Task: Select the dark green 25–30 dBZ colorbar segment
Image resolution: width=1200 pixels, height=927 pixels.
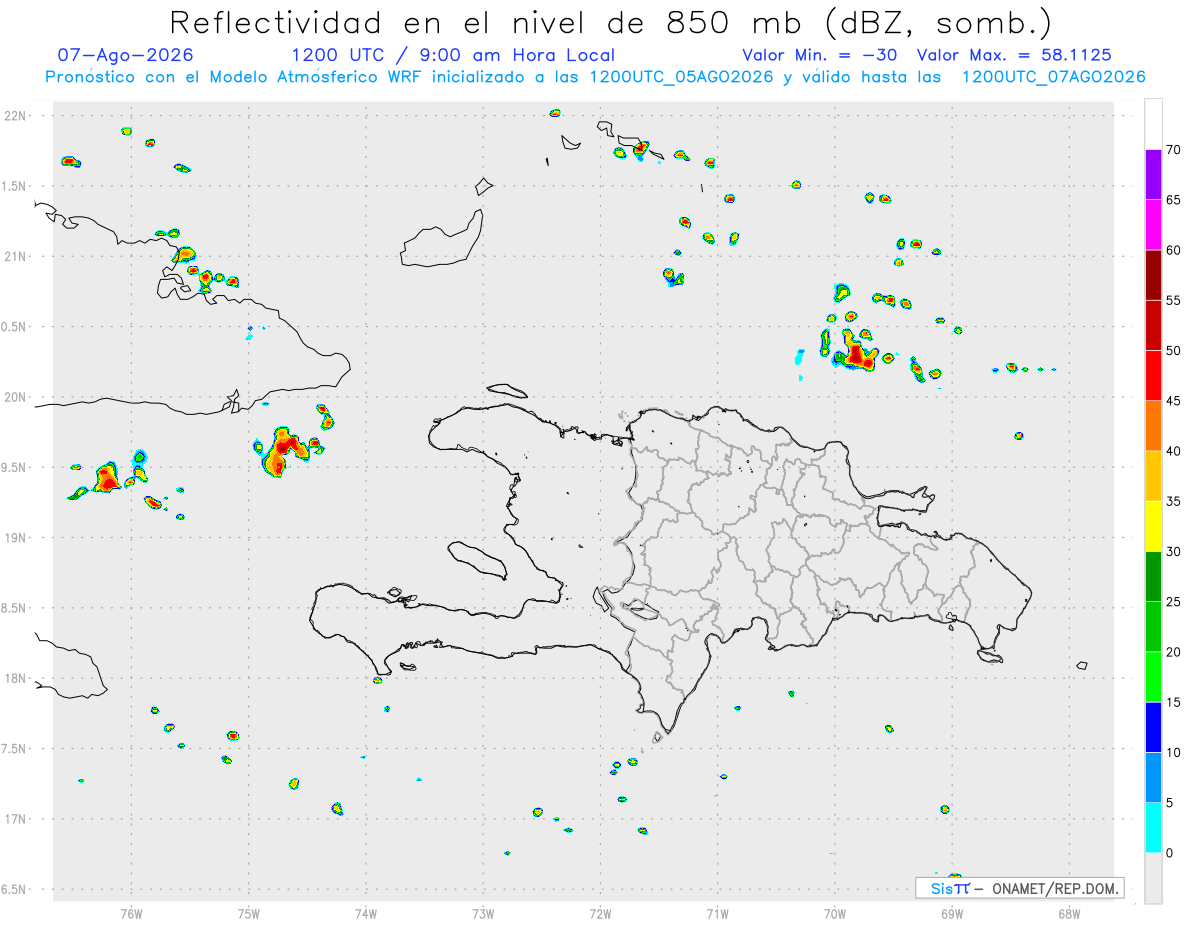Action: [1153, 577]
